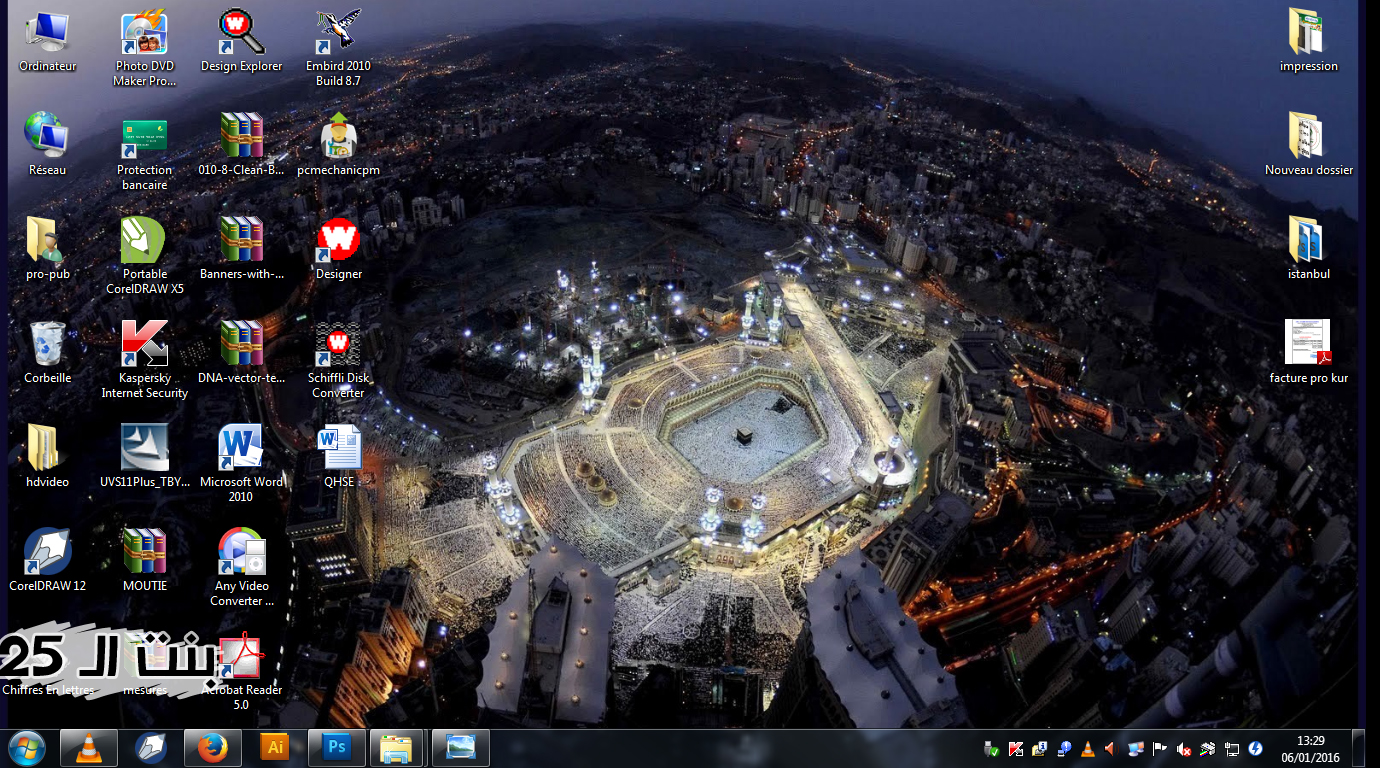Open the Windows Start menu
The height and width of the screenshot is (768, 1380).
27,748
